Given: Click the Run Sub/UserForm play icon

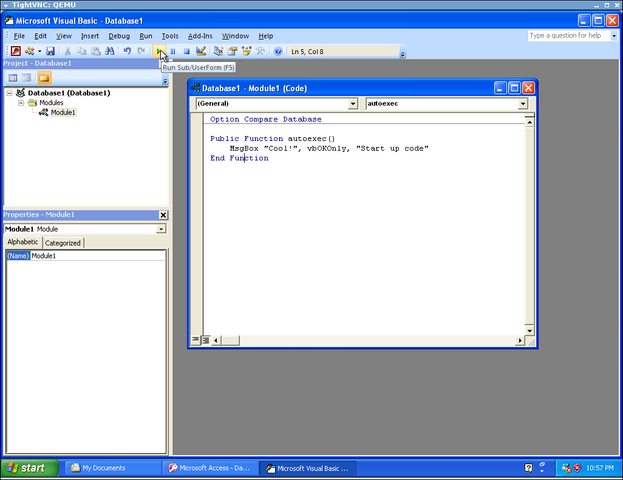Looking at the screenshot, I should [x=159, y=51].
